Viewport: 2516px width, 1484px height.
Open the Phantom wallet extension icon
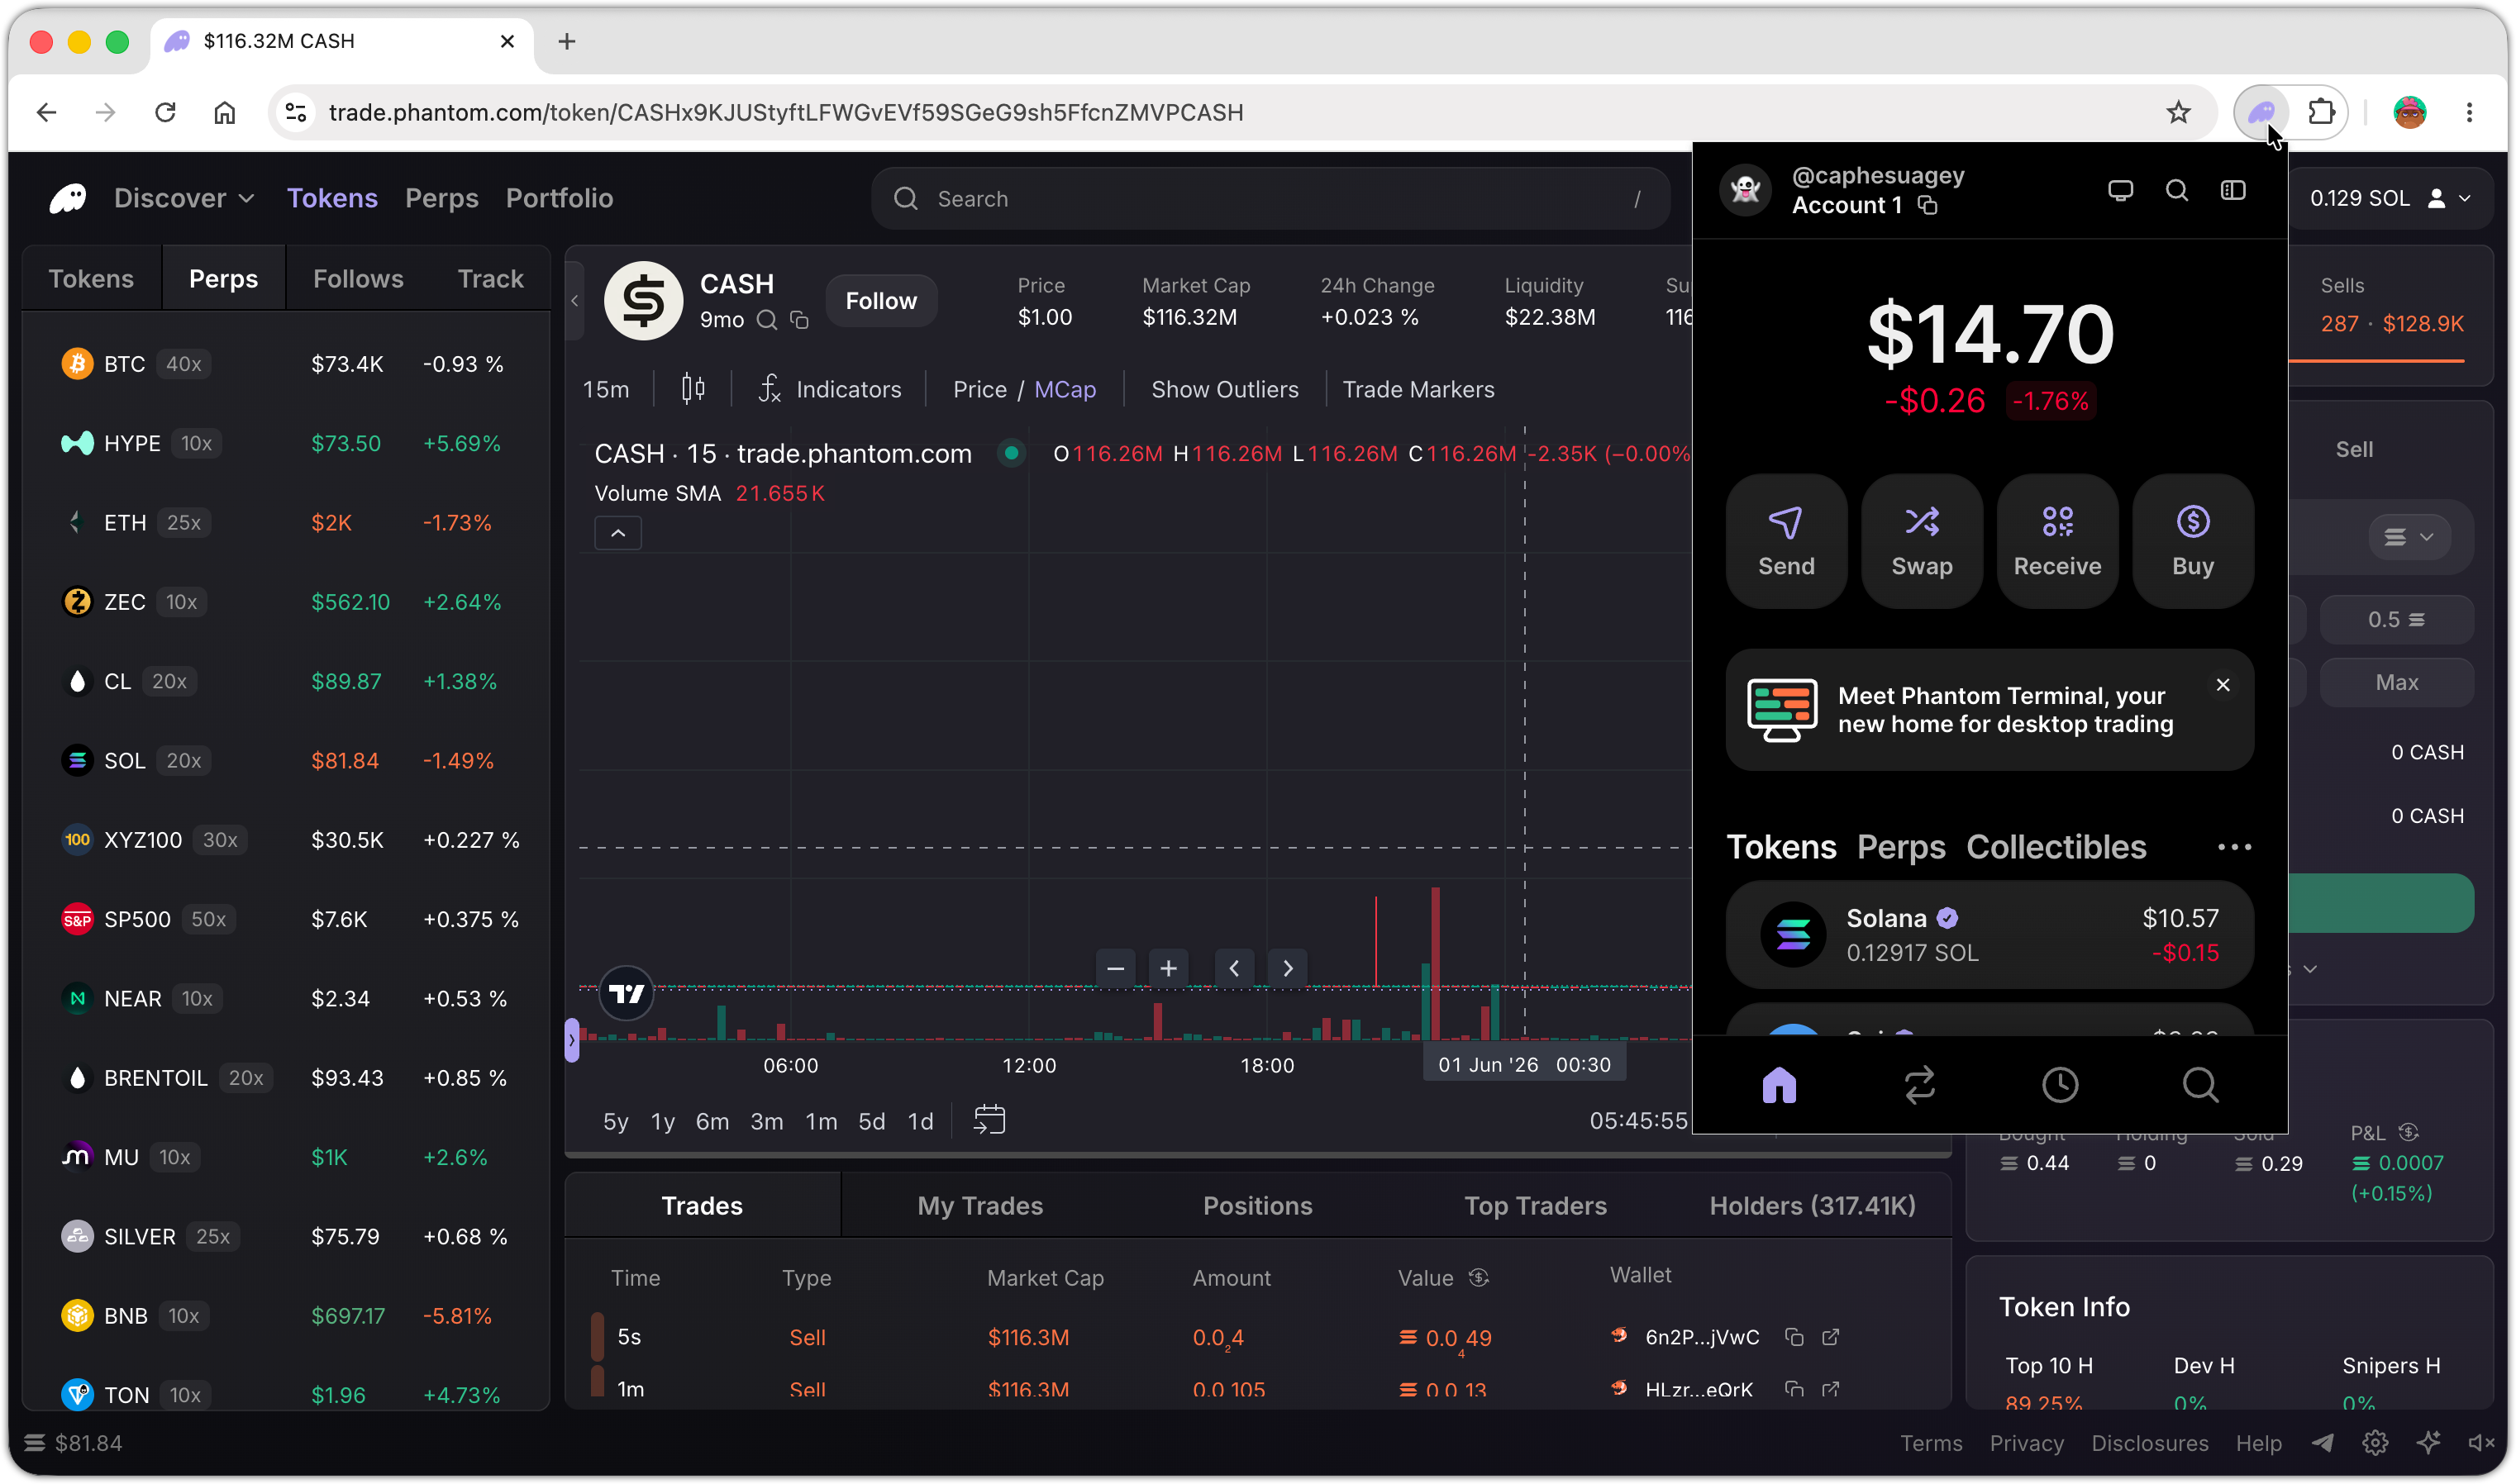(2260, 112)
